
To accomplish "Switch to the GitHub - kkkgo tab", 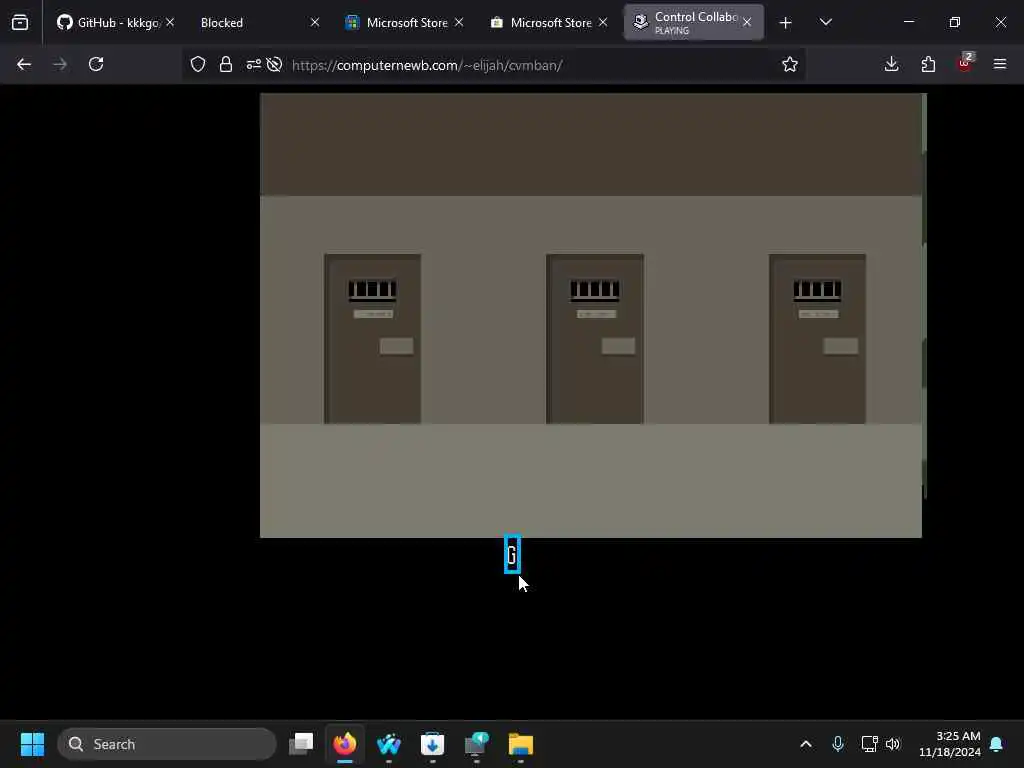I will pyautogui.click(x=114, y=23).
